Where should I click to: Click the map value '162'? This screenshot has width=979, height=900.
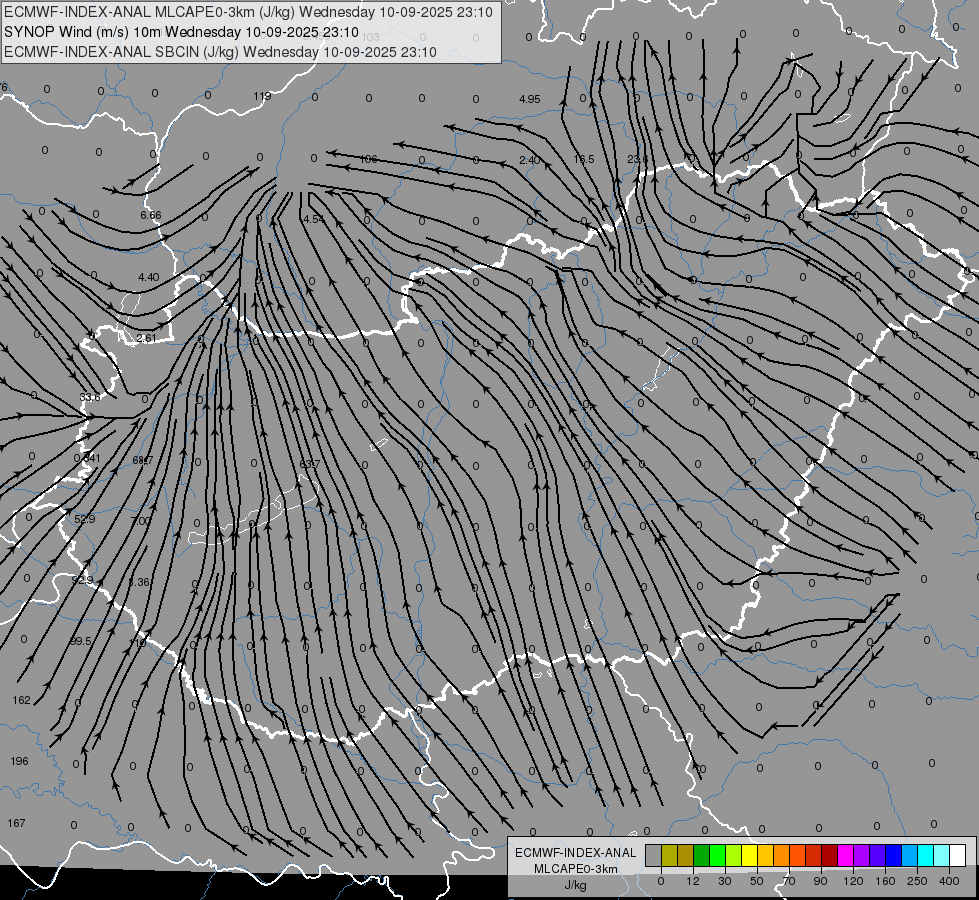pos(21,701)
